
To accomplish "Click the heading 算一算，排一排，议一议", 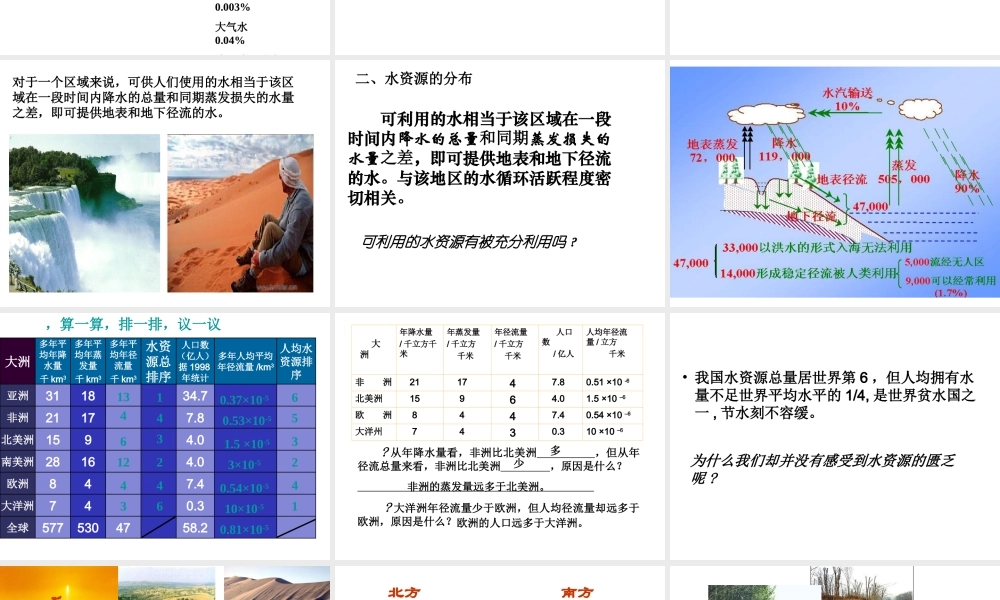I will point(133,325).
